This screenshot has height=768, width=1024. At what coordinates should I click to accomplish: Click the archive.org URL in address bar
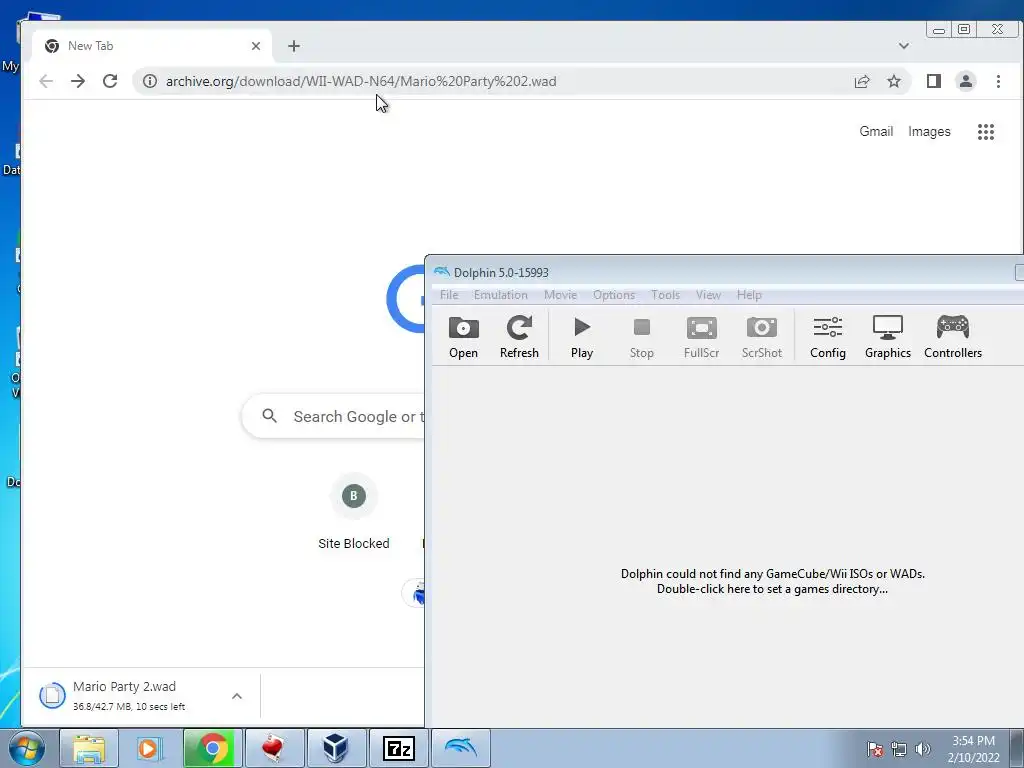click(361, 81)
